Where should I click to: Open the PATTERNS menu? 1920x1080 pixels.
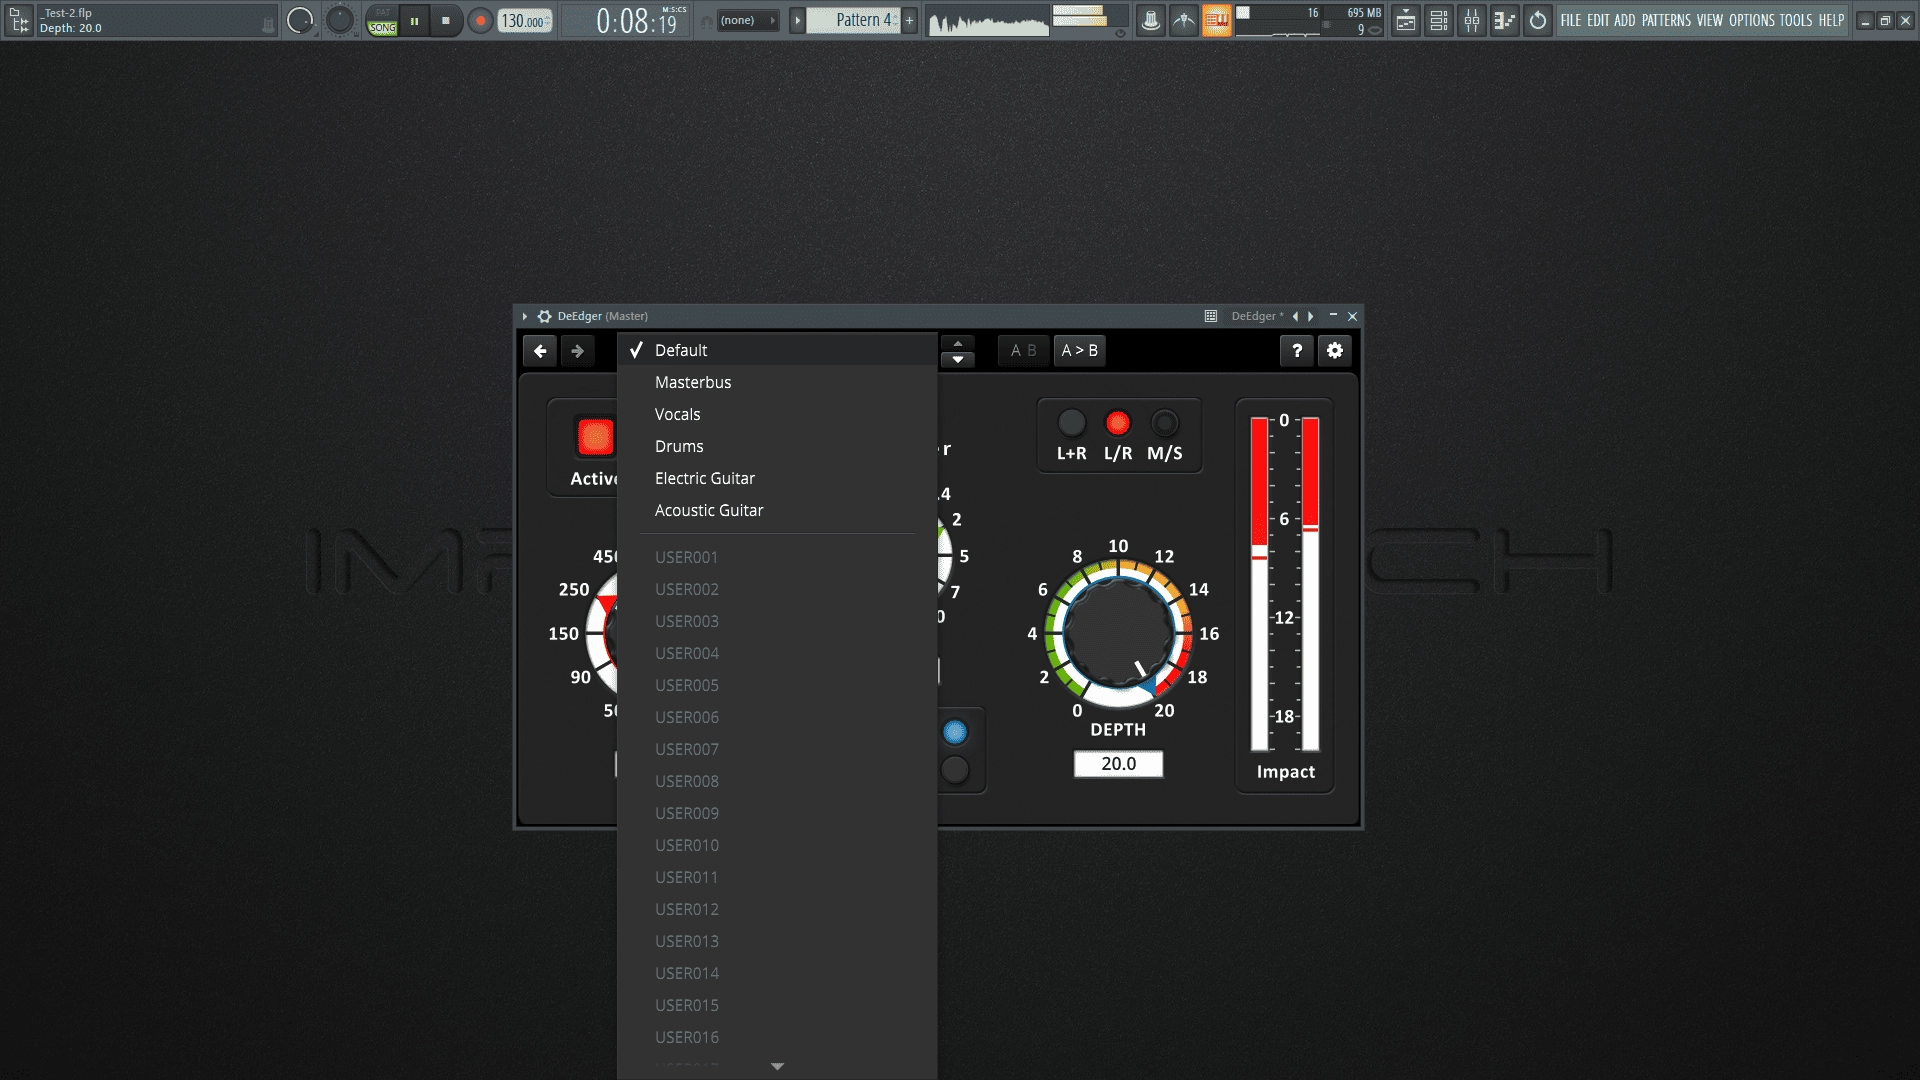tap(1666, 20)
